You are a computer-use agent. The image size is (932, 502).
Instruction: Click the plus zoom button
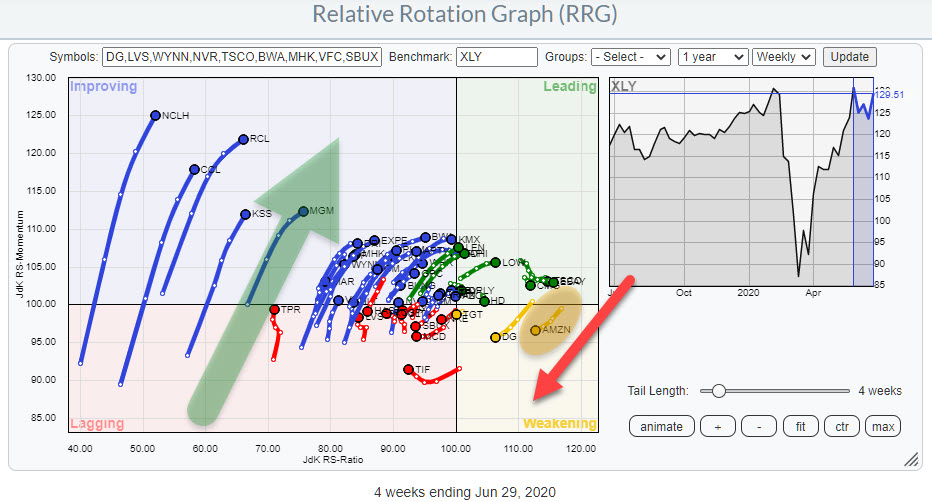click(x=718, y=427)
